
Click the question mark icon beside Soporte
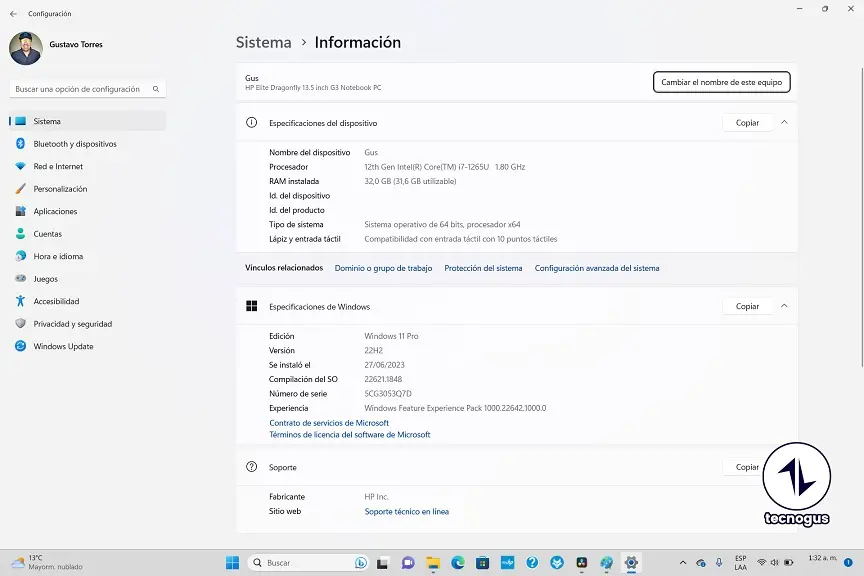251,467
